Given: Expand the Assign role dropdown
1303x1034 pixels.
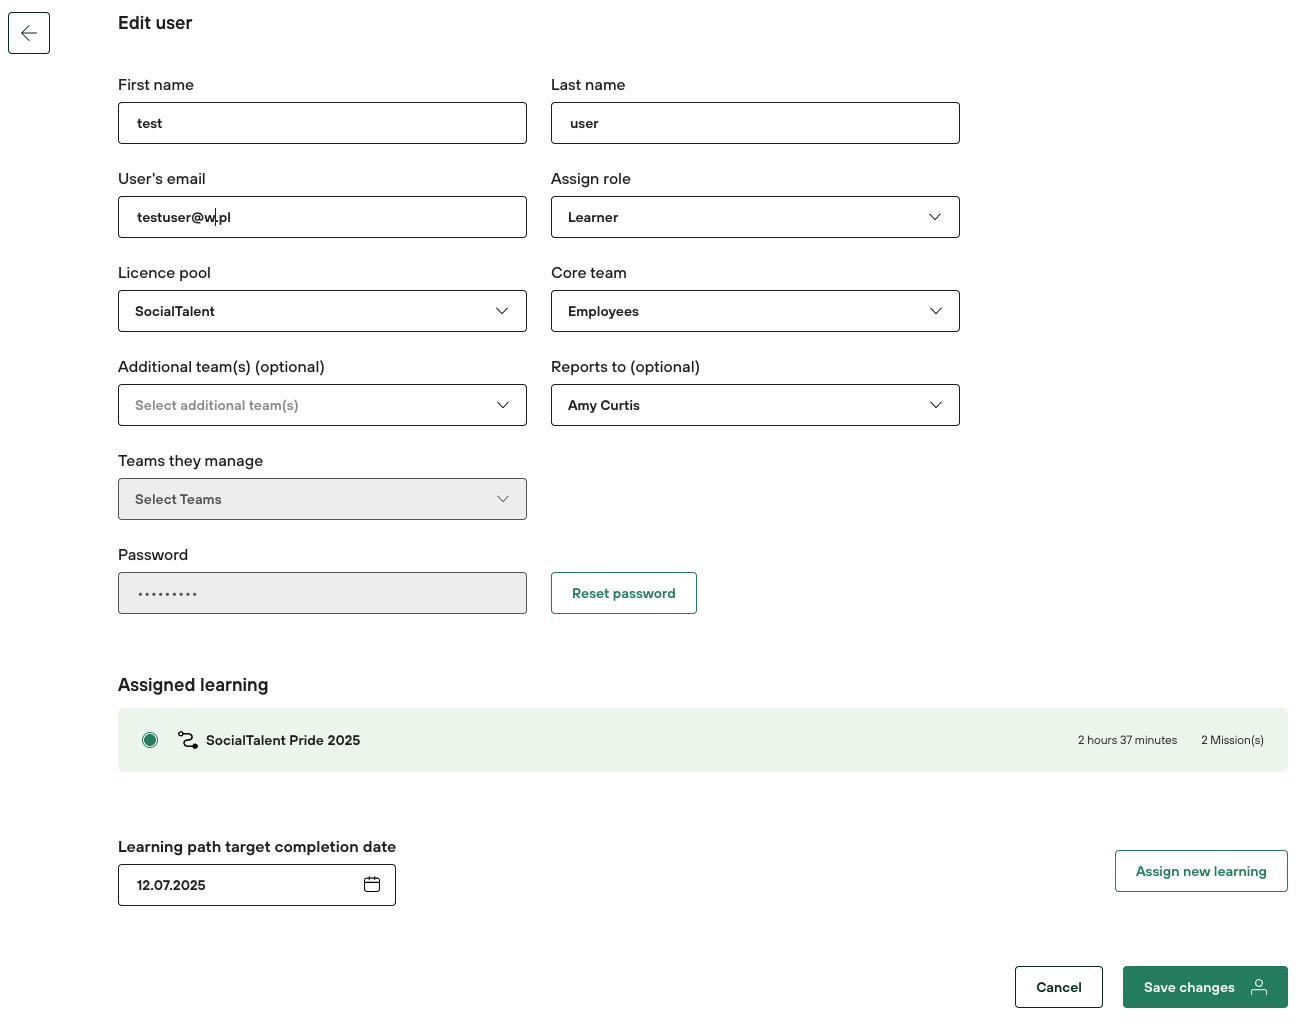Looking at the screenshot, I should pos(755,217).
